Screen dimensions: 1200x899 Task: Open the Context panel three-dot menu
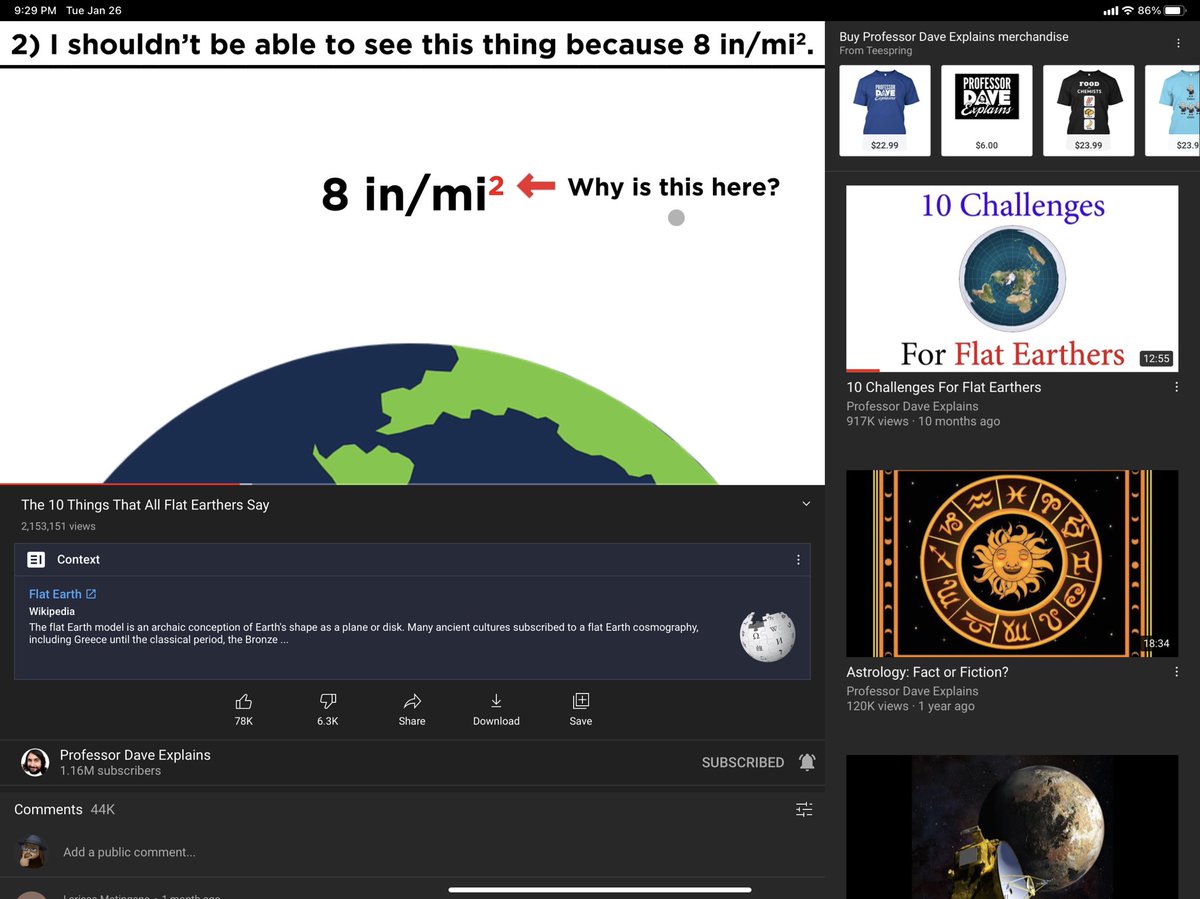(798, 560)
